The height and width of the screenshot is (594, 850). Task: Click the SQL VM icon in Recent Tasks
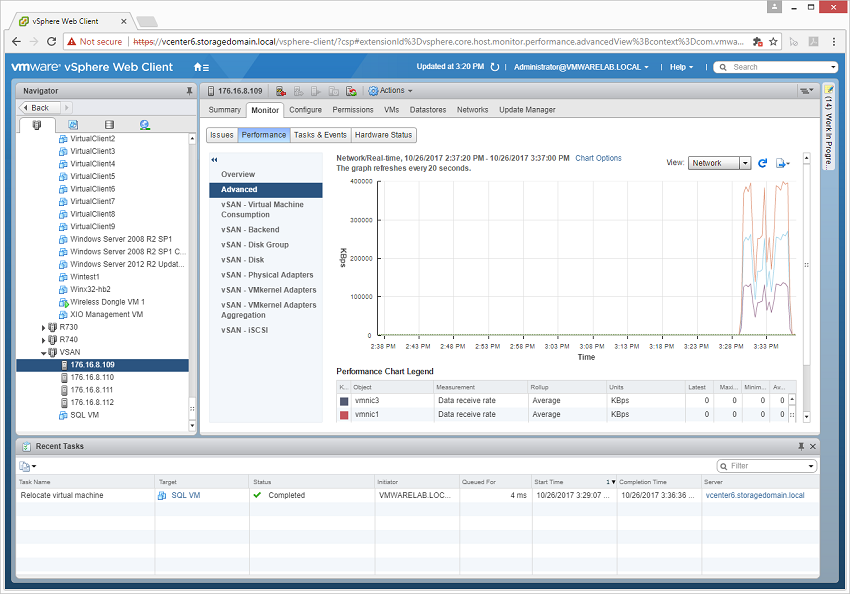tap(162, 495)
